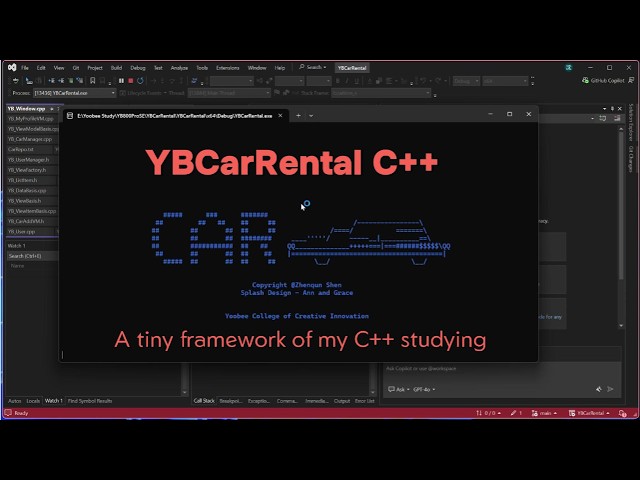Click the Watch 1 search box
Image resolution: width=640 pixels, height=480 pixels.
coord(32,256)
